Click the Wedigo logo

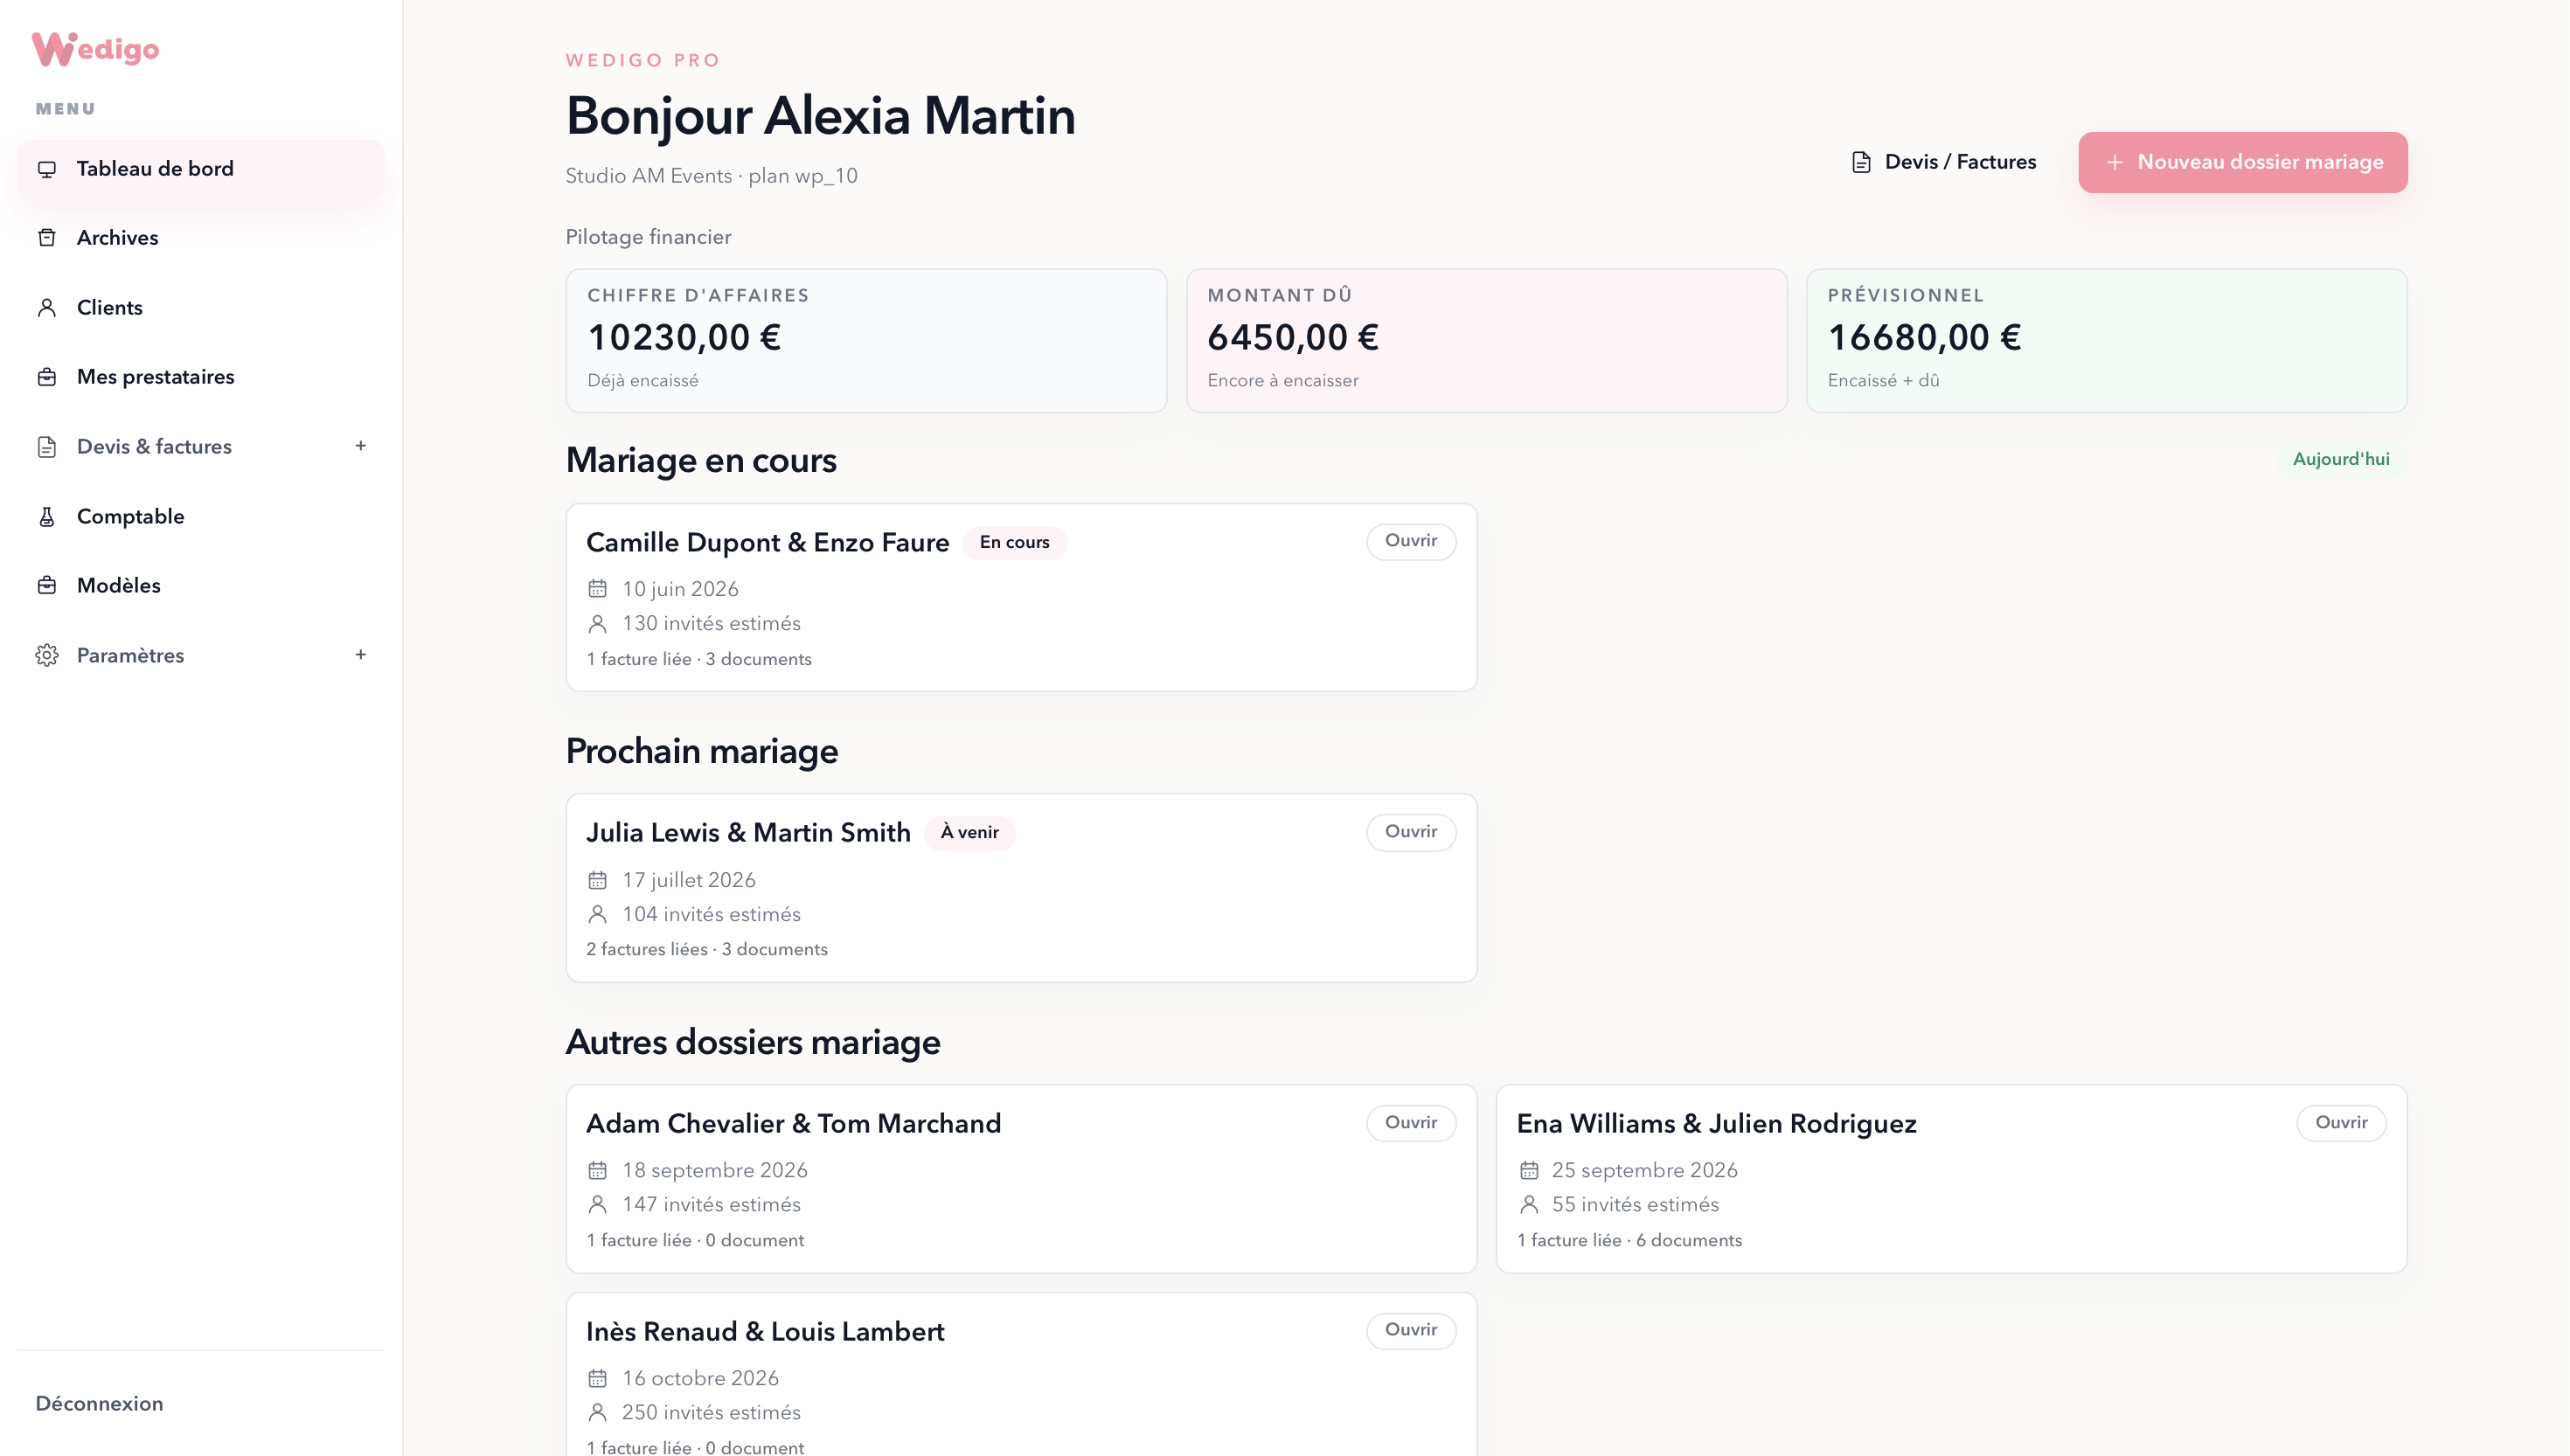(x=95, y=48)
